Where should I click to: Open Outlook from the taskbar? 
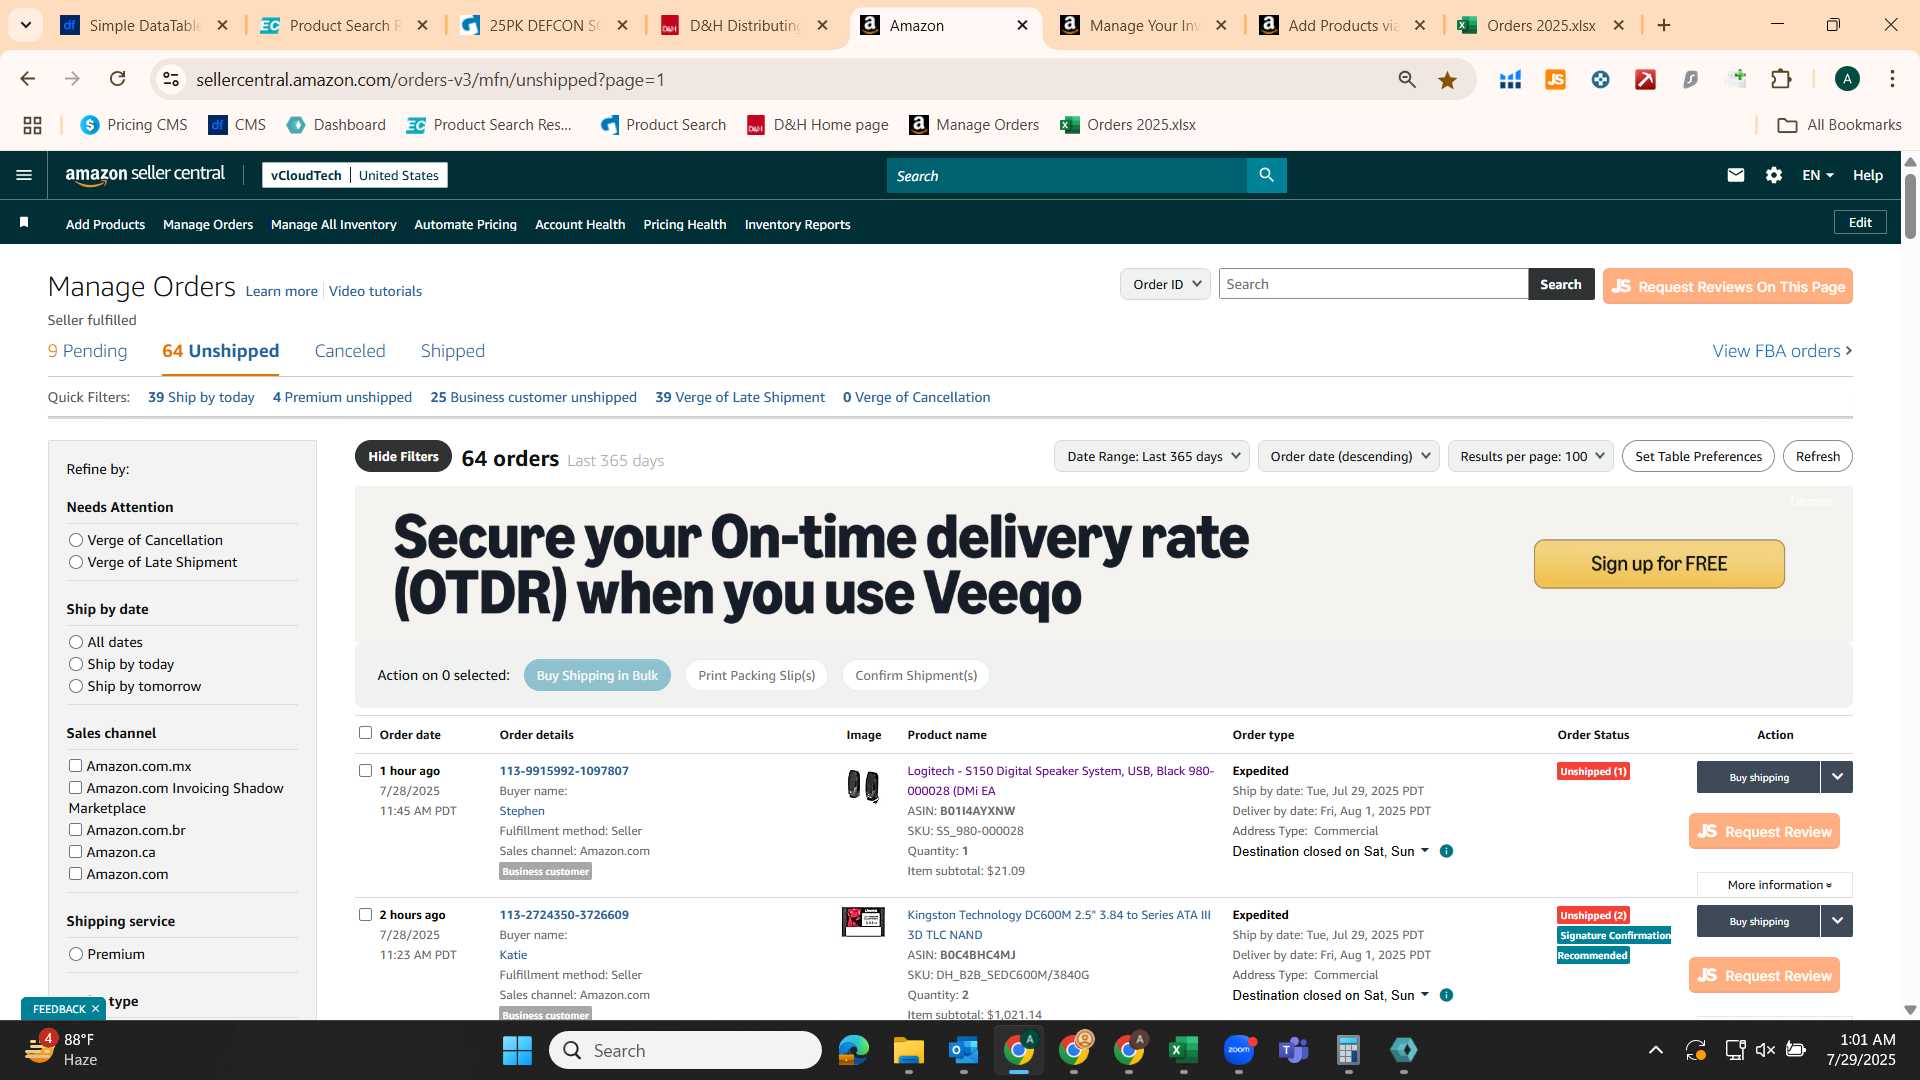click(x=963, y=1050)
